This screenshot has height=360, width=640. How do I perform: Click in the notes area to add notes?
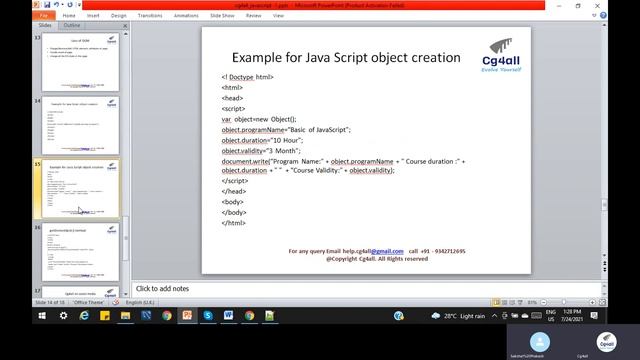coord(366,289)
